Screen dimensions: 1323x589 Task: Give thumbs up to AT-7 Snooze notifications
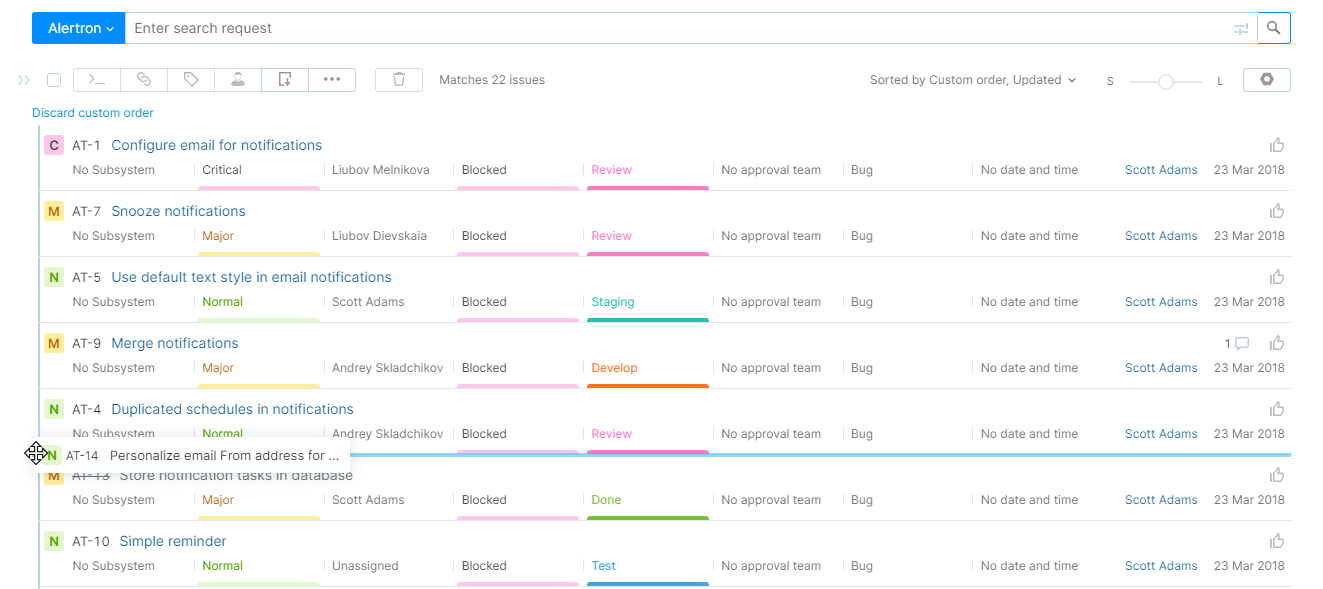(1277, 211)
